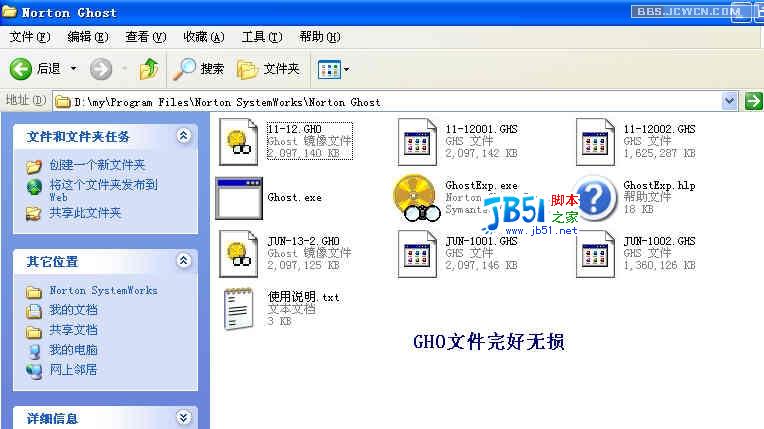Select the 11-12002.GHS file icon
Screen dimensions: 764x429
pos(595,142)
